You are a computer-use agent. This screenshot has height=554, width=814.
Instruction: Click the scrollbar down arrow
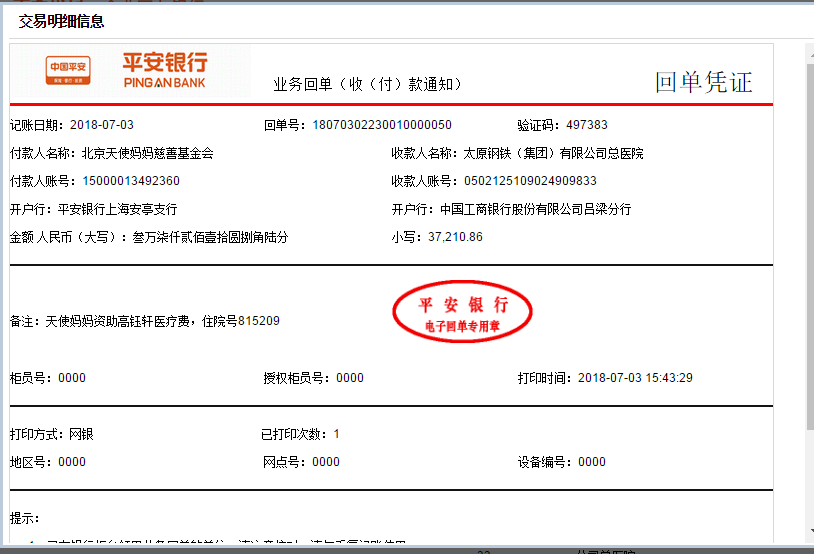pos(810,531)
